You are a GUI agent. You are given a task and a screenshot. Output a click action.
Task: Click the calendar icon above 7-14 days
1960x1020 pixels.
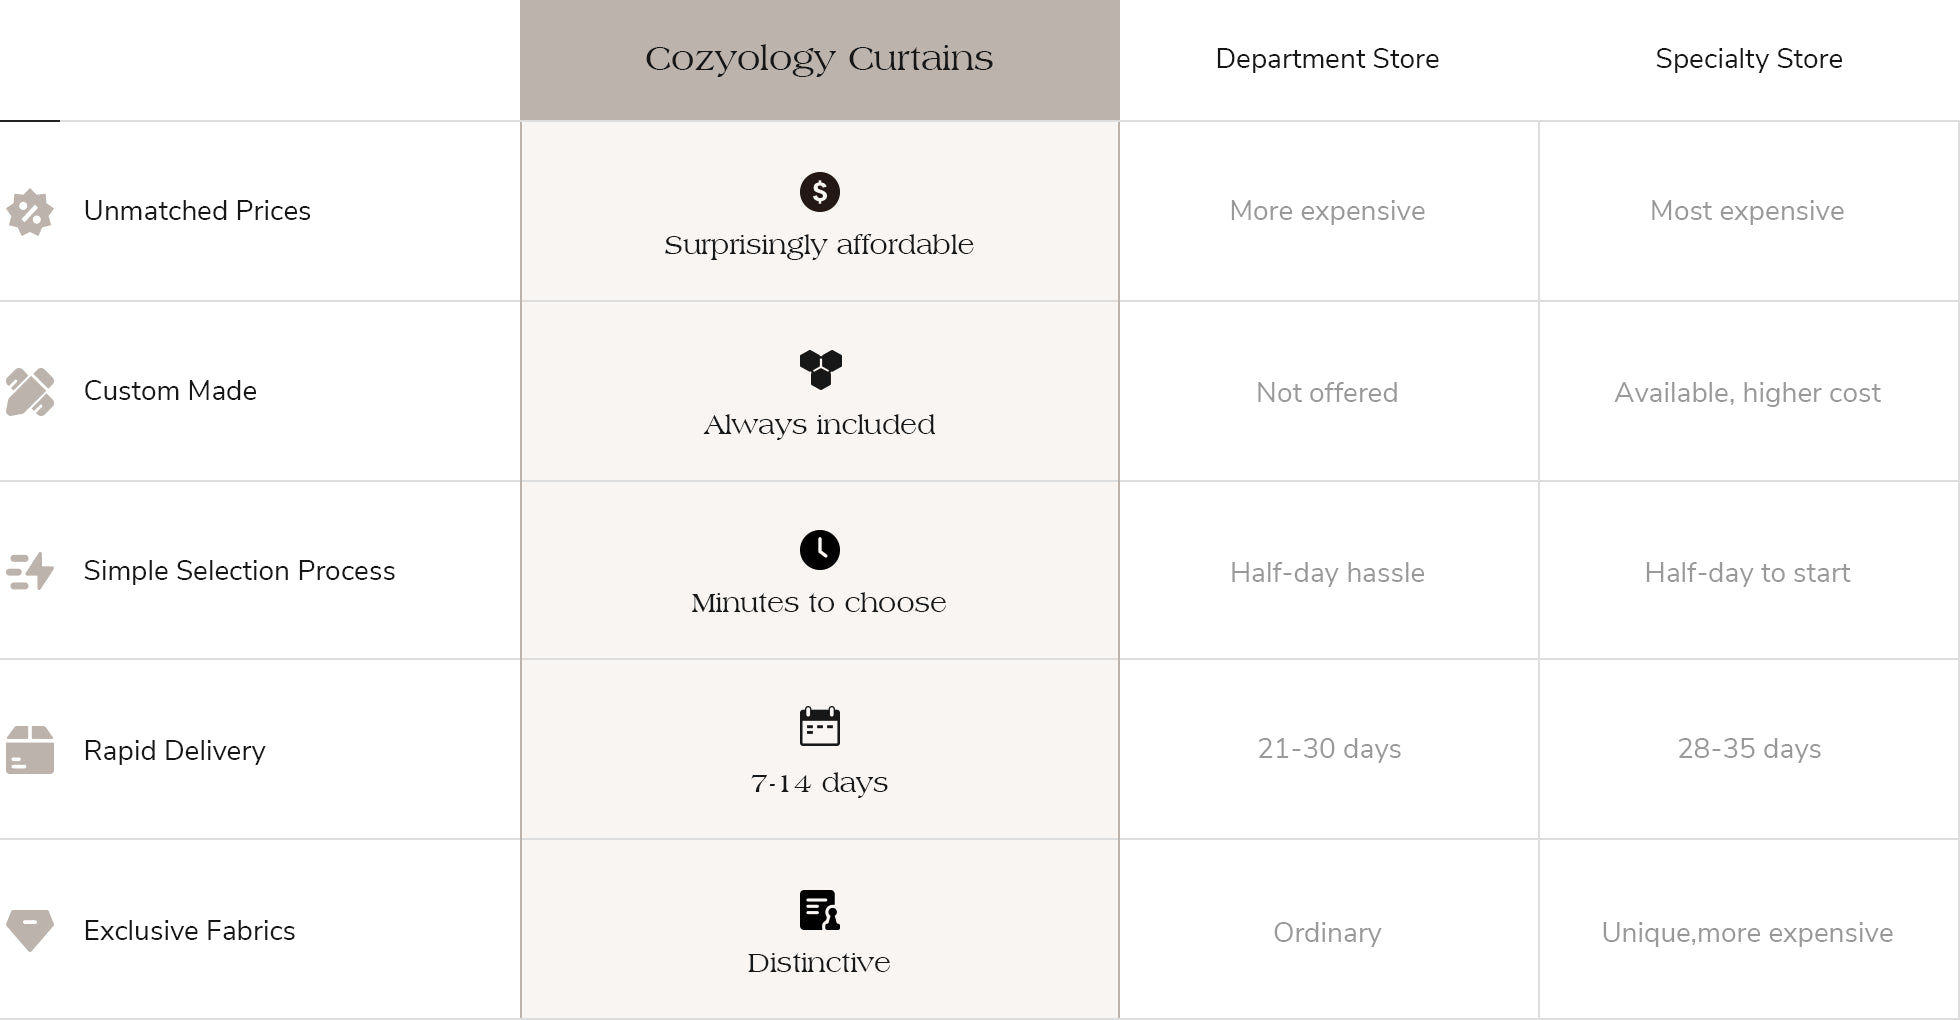click(x=819, y=727)
